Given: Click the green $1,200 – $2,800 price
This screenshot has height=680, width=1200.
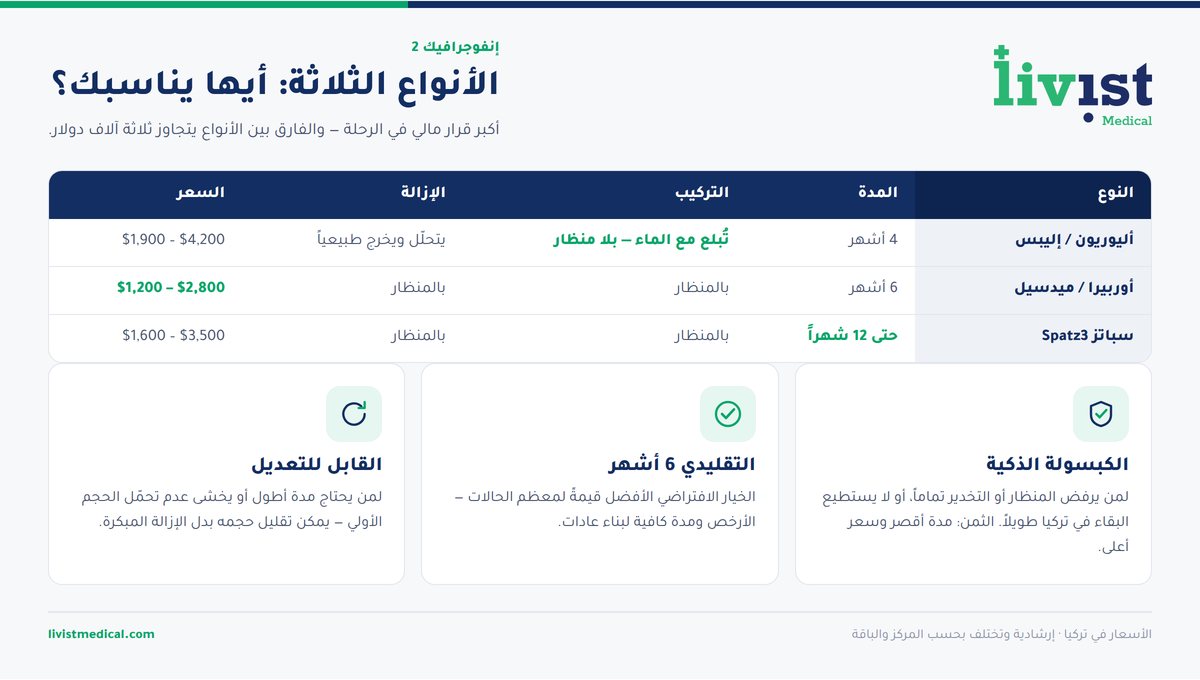Looking at the screenshot, I should 171,288.
